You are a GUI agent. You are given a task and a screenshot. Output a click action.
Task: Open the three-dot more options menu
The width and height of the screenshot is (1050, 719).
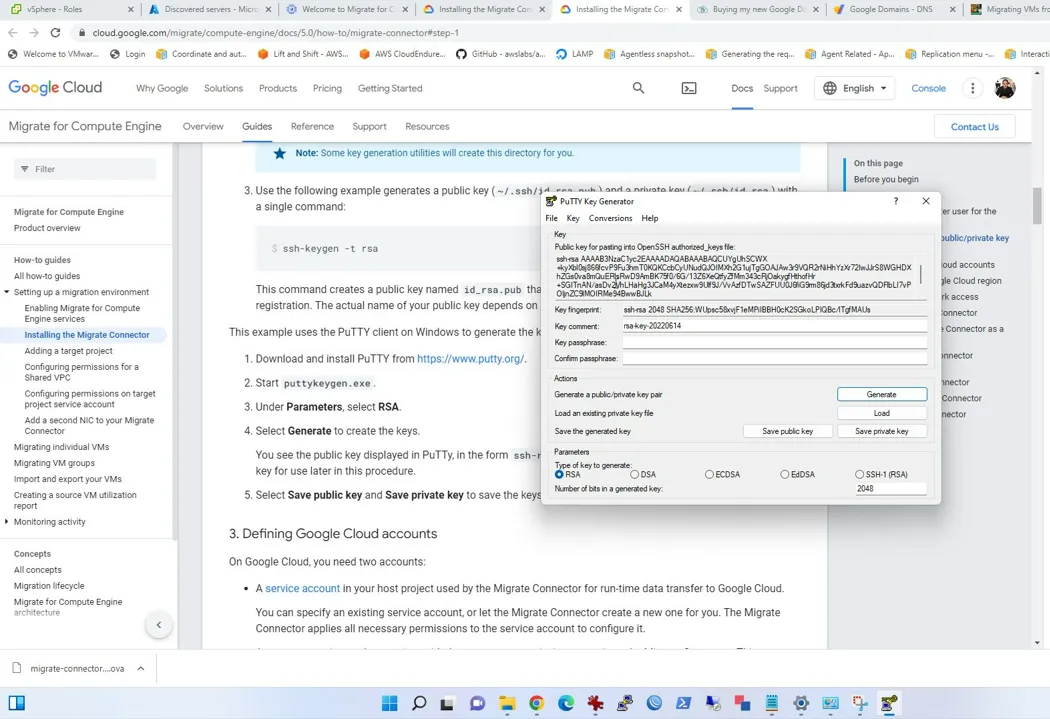pyautogui.click(x=972, y=88)
